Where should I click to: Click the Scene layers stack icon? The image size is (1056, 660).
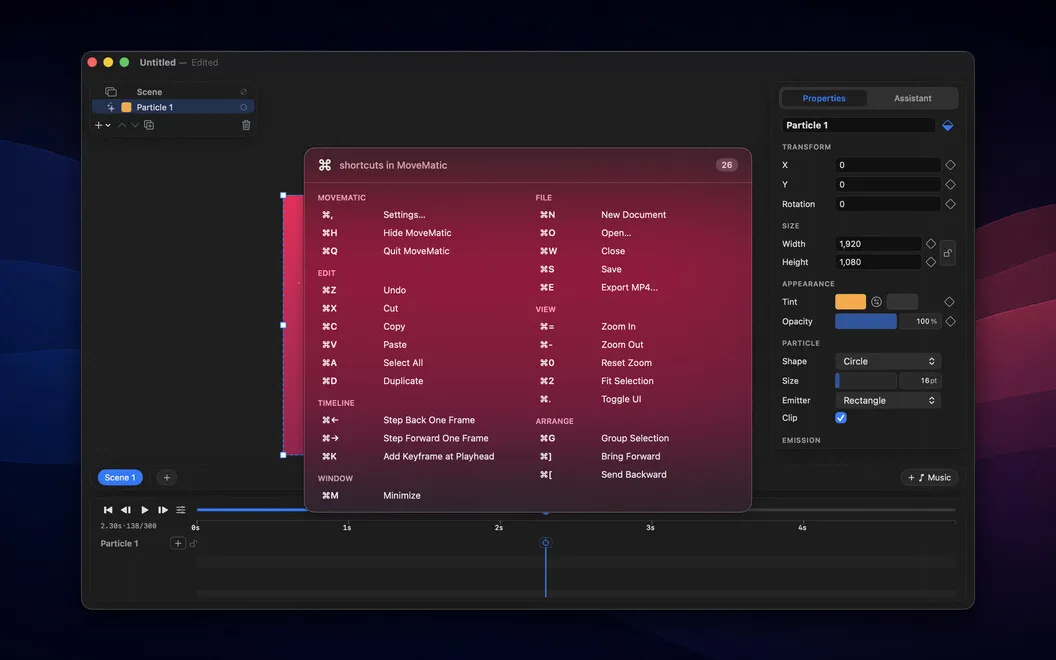tap(110, 92)
